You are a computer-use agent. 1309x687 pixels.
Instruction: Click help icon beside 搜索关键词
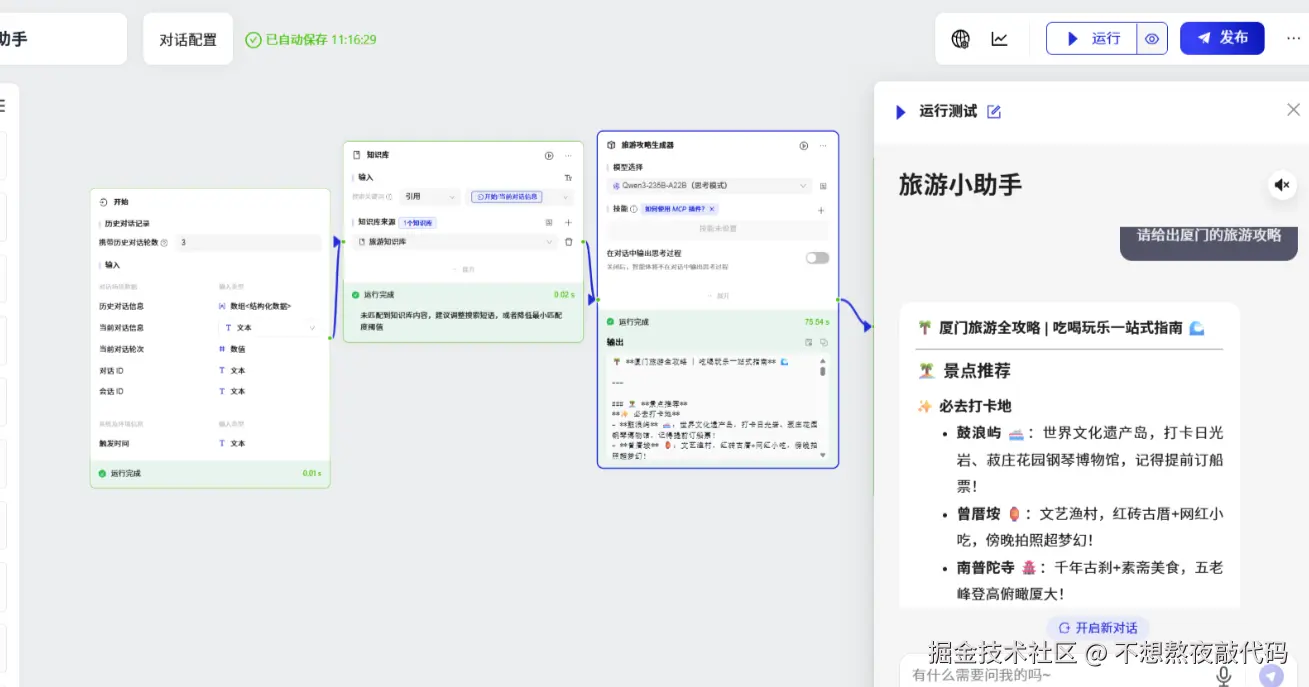click(391, 197)
